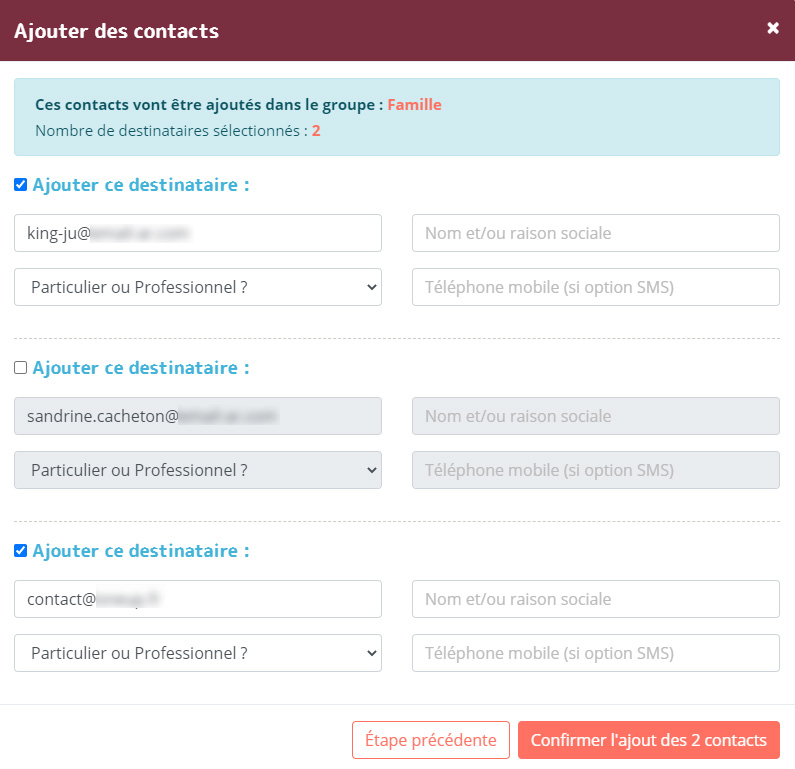The height and width of the screenshot is (769, 795).
Task: Click name field next to sandrine.cacheton email
Action: coord(596,416)
